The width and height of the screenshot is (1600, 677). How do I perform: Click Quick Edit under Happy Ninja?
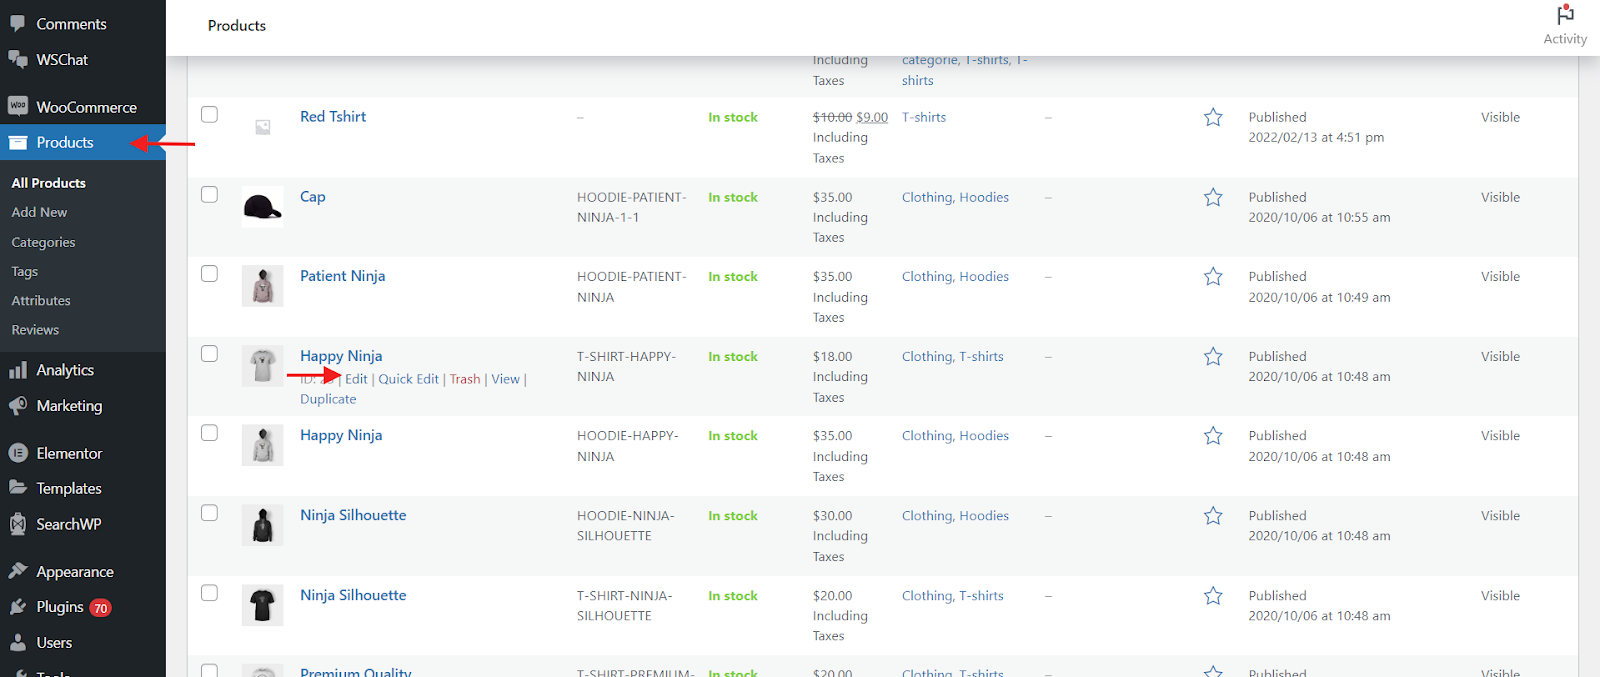[409, 379]
